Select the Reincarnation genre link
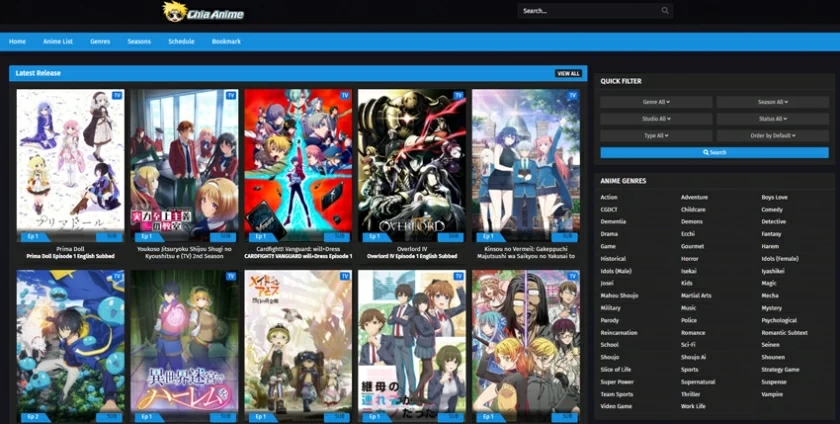This screenshot has height=424, width=840. 618,333
